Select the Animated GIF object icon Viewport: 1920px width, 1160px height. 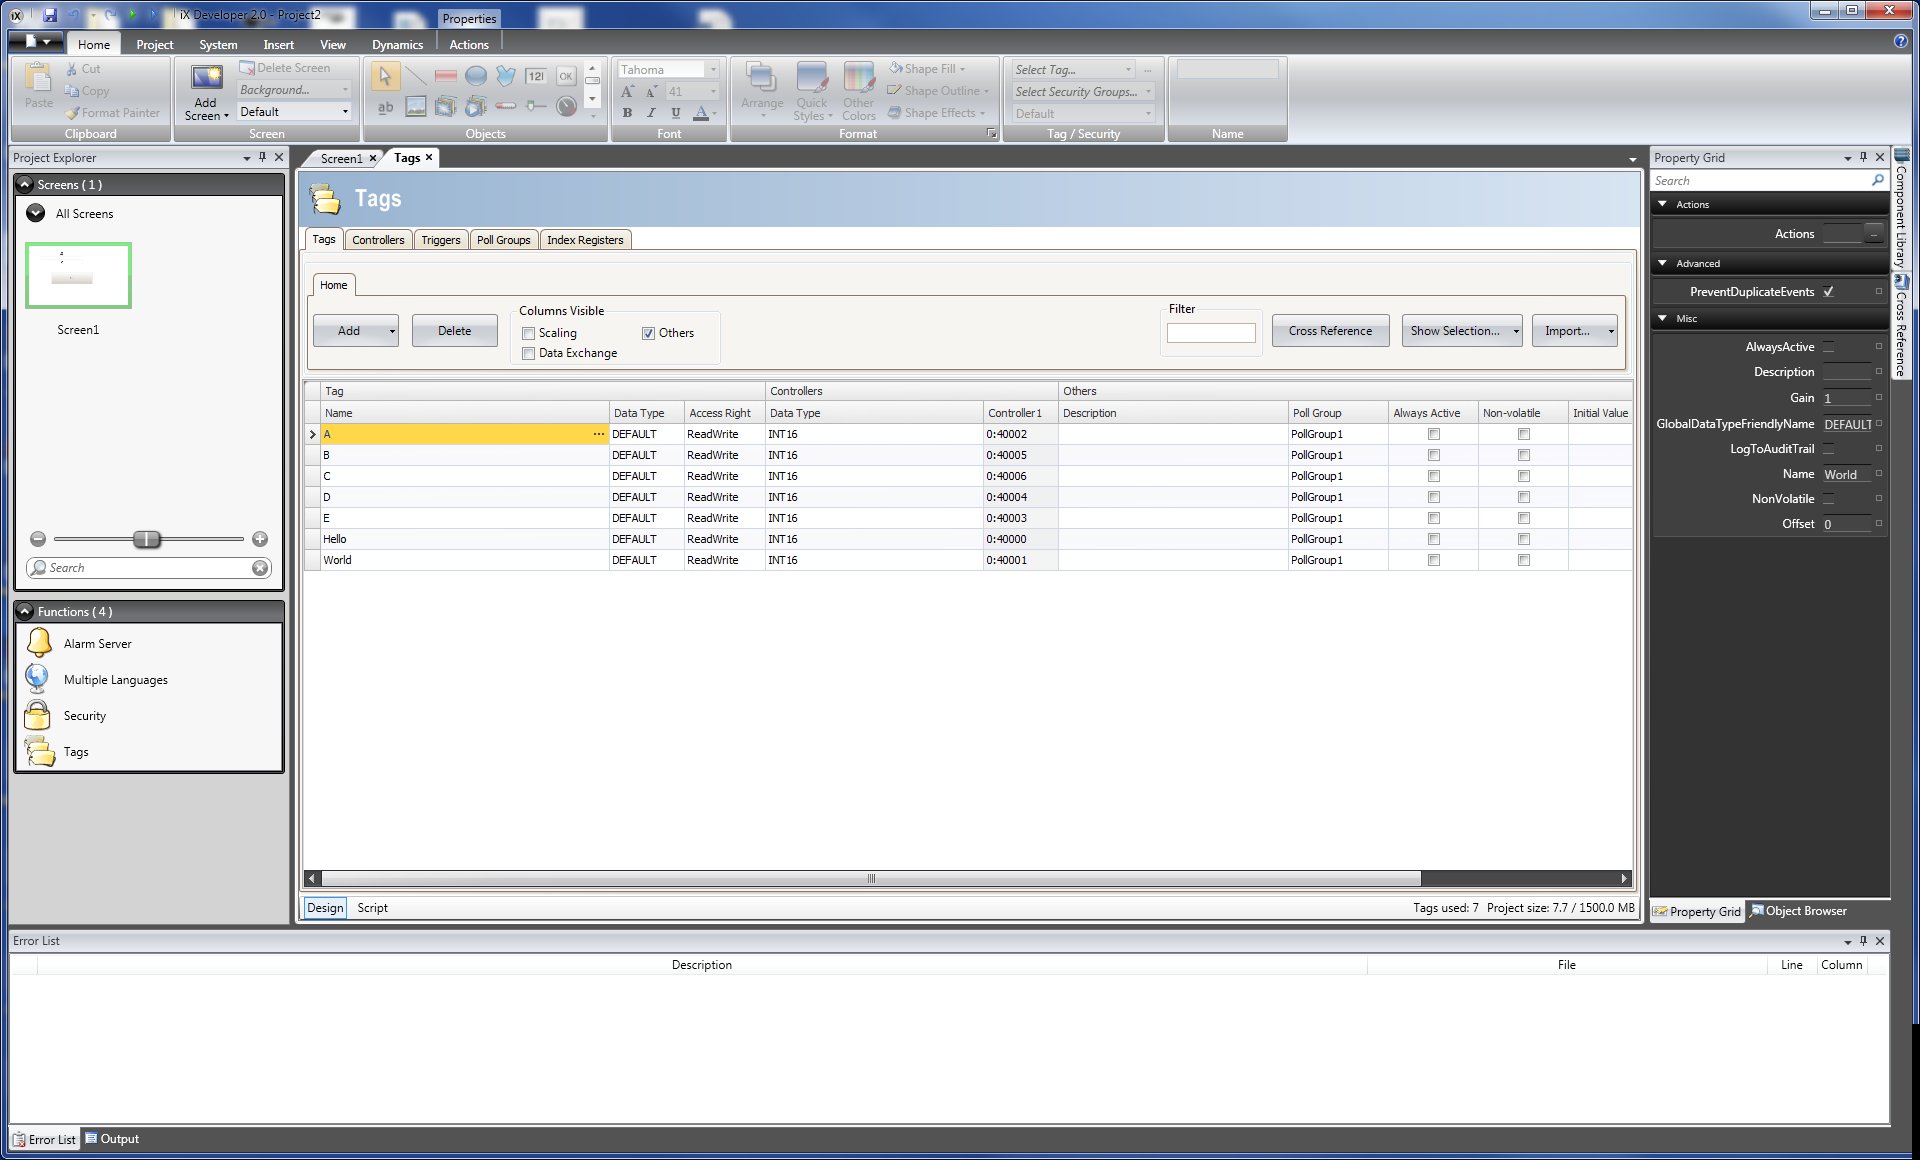point(446,107)
